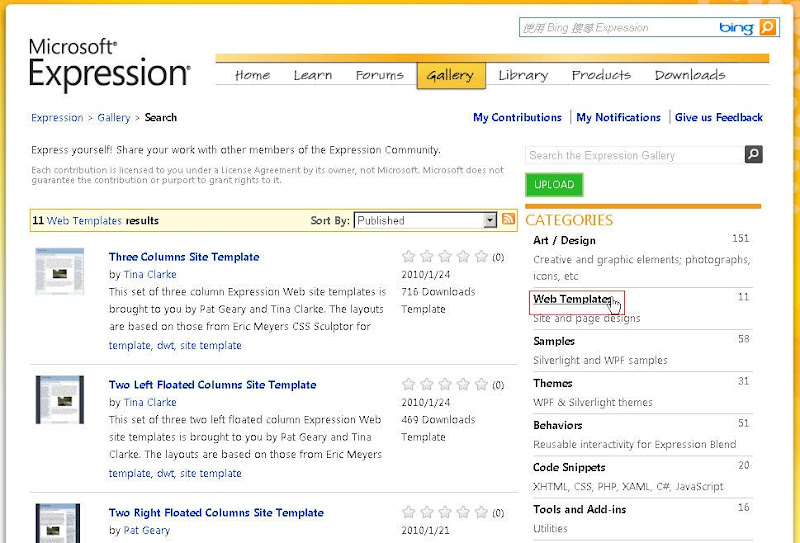Select Samples category

coord(554,341)
